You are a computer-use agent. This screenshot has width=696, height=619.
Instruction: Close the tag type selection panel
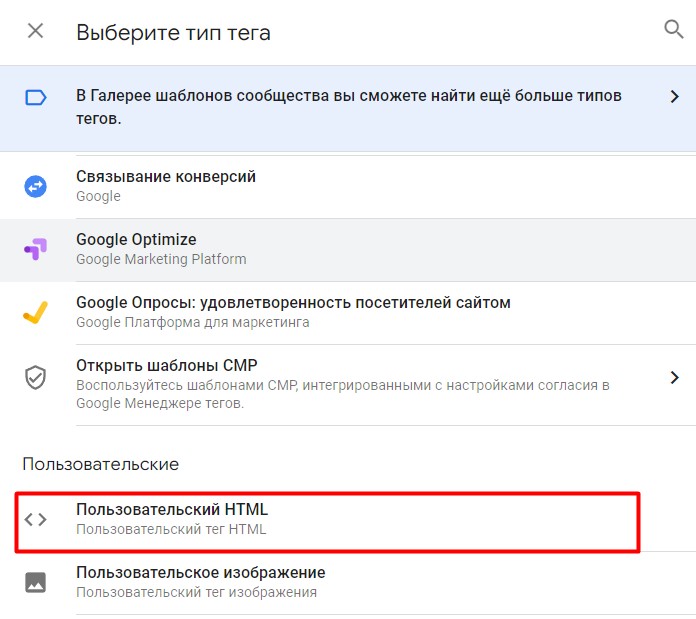pos(35,31)
